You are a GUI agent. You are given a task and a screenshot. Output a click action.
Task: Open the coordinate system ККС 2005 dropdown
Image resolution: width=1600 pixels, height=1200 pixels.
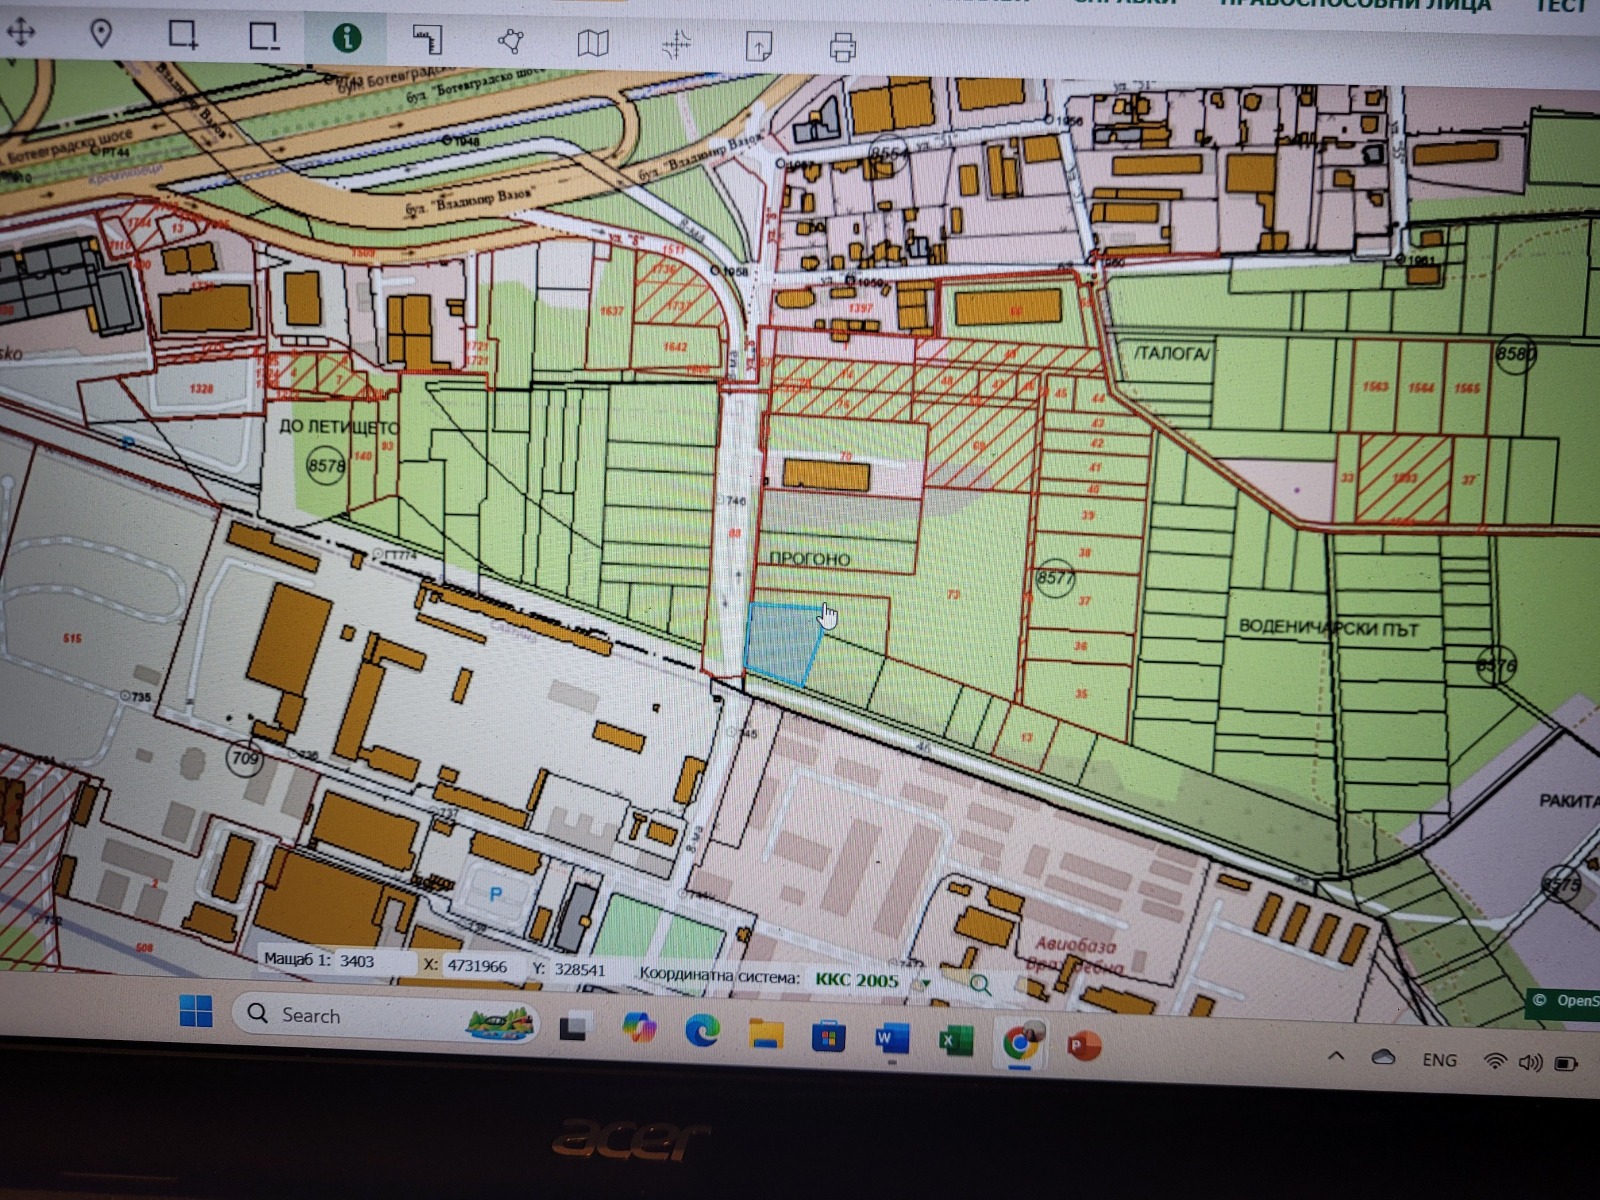(x=925, y=982)
